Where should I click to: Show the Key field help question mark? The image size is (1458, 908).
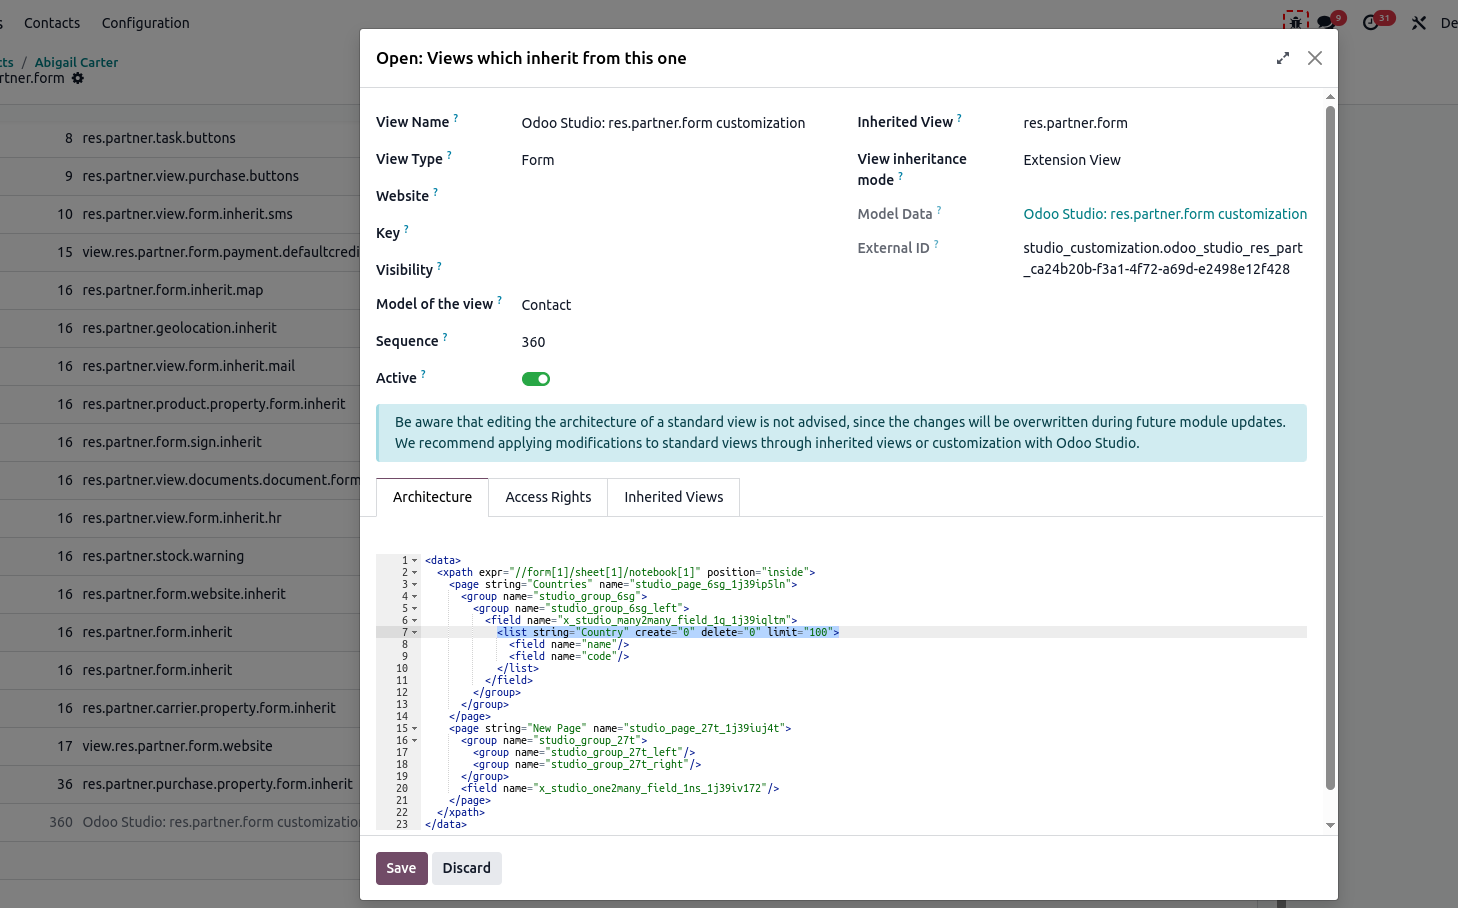(x=406, y=229)
